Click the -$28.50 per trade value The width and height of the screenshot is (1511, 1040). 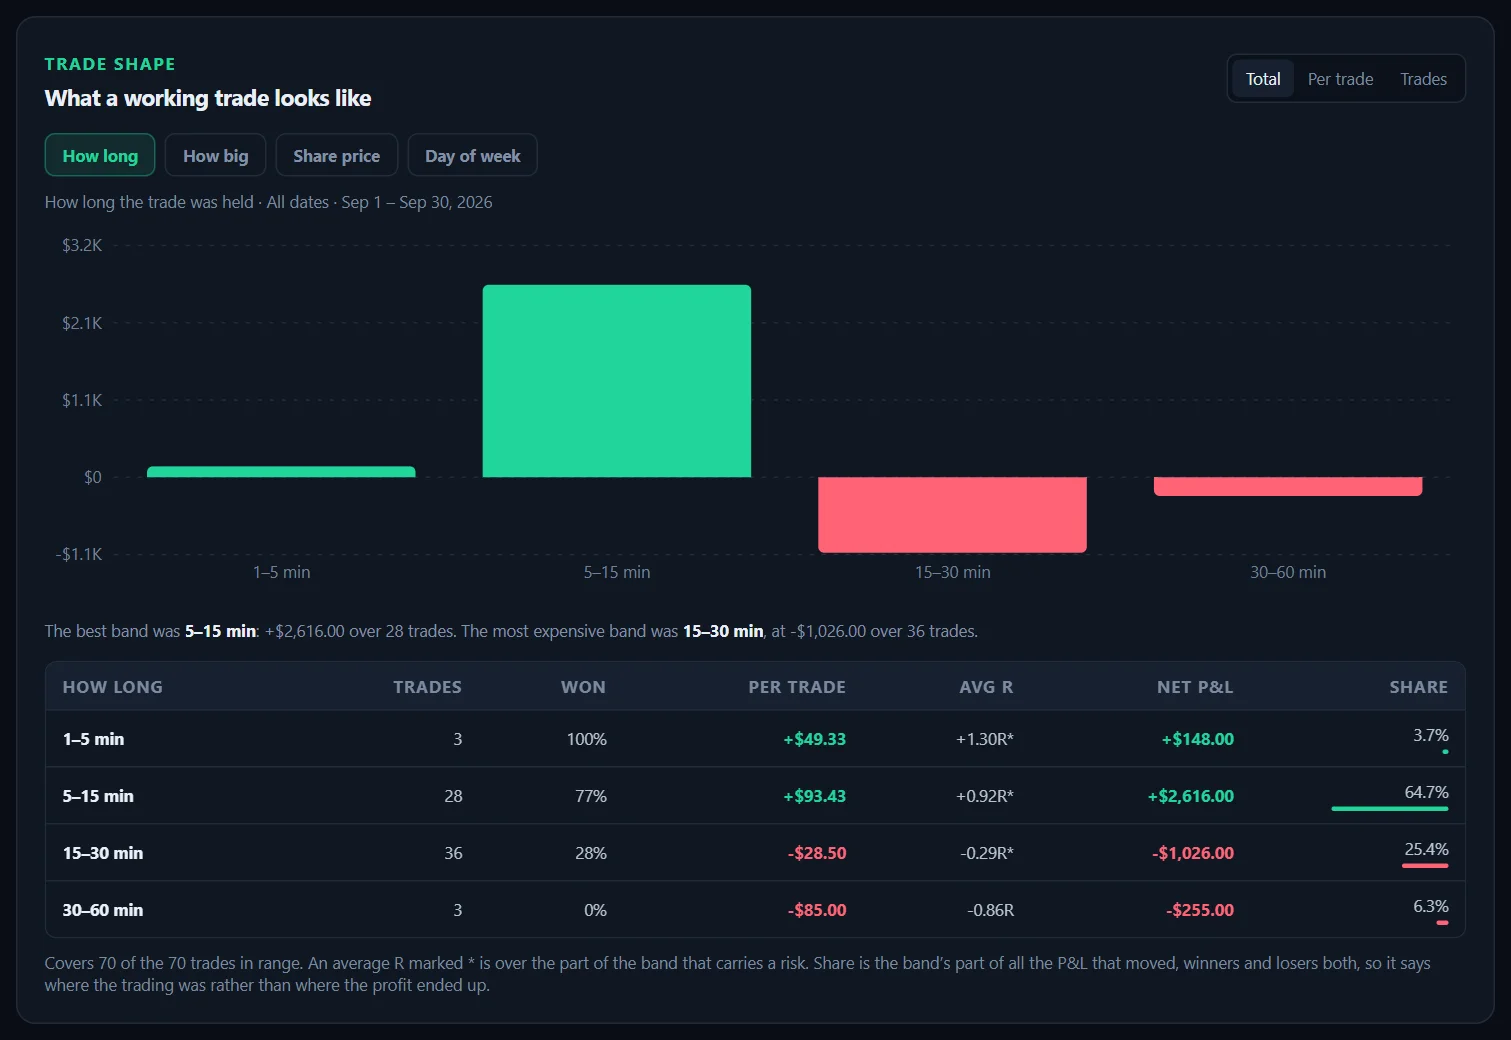click(817, 853)
